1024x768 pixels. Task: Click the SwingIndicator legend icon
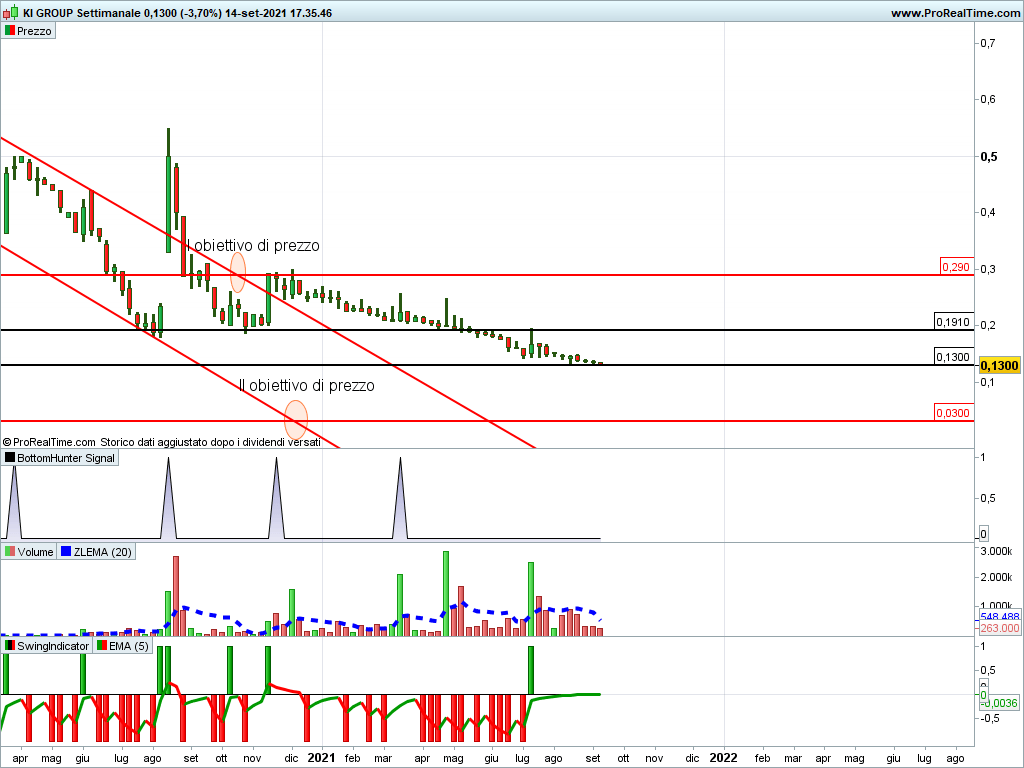[10, 646]
